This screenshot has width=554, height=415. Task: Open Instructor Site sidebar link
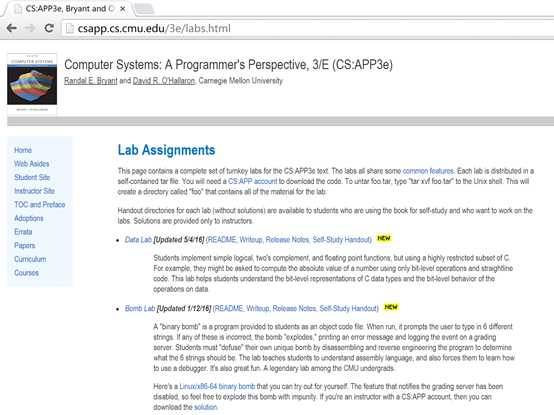34,191
